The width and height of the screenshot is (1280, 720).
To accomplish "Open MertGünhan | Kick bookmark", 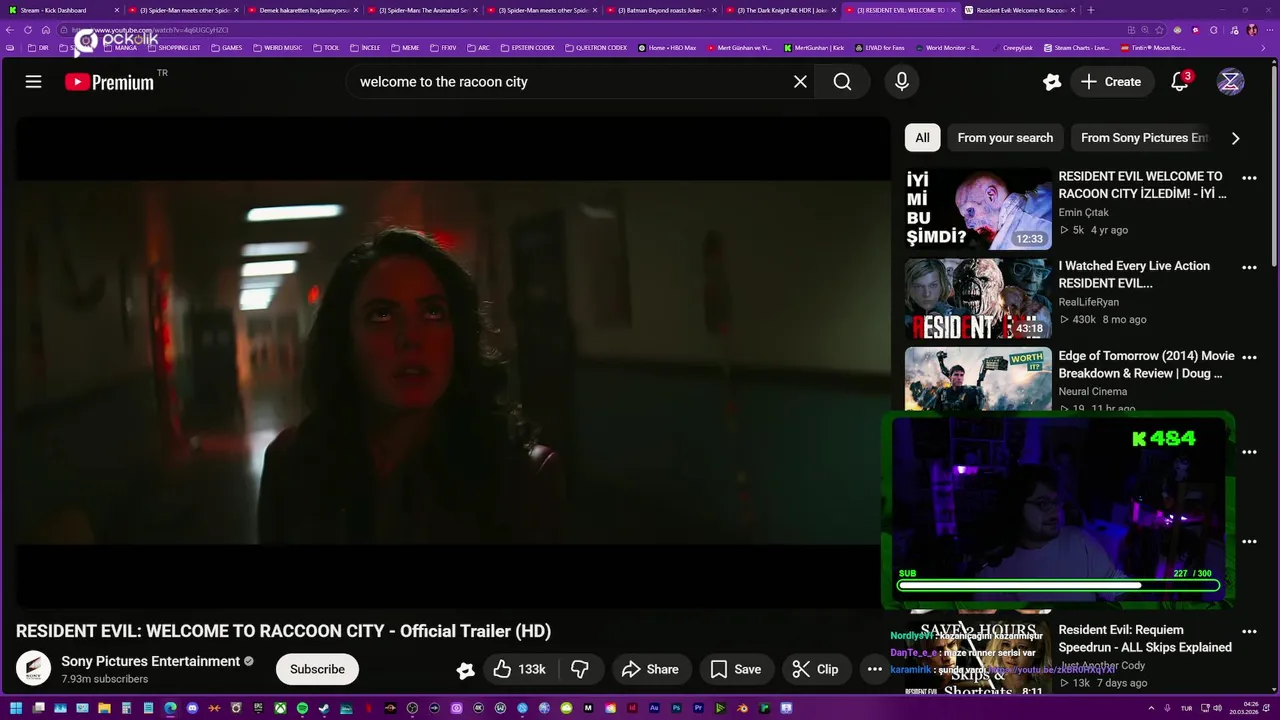I will [815, 47].
